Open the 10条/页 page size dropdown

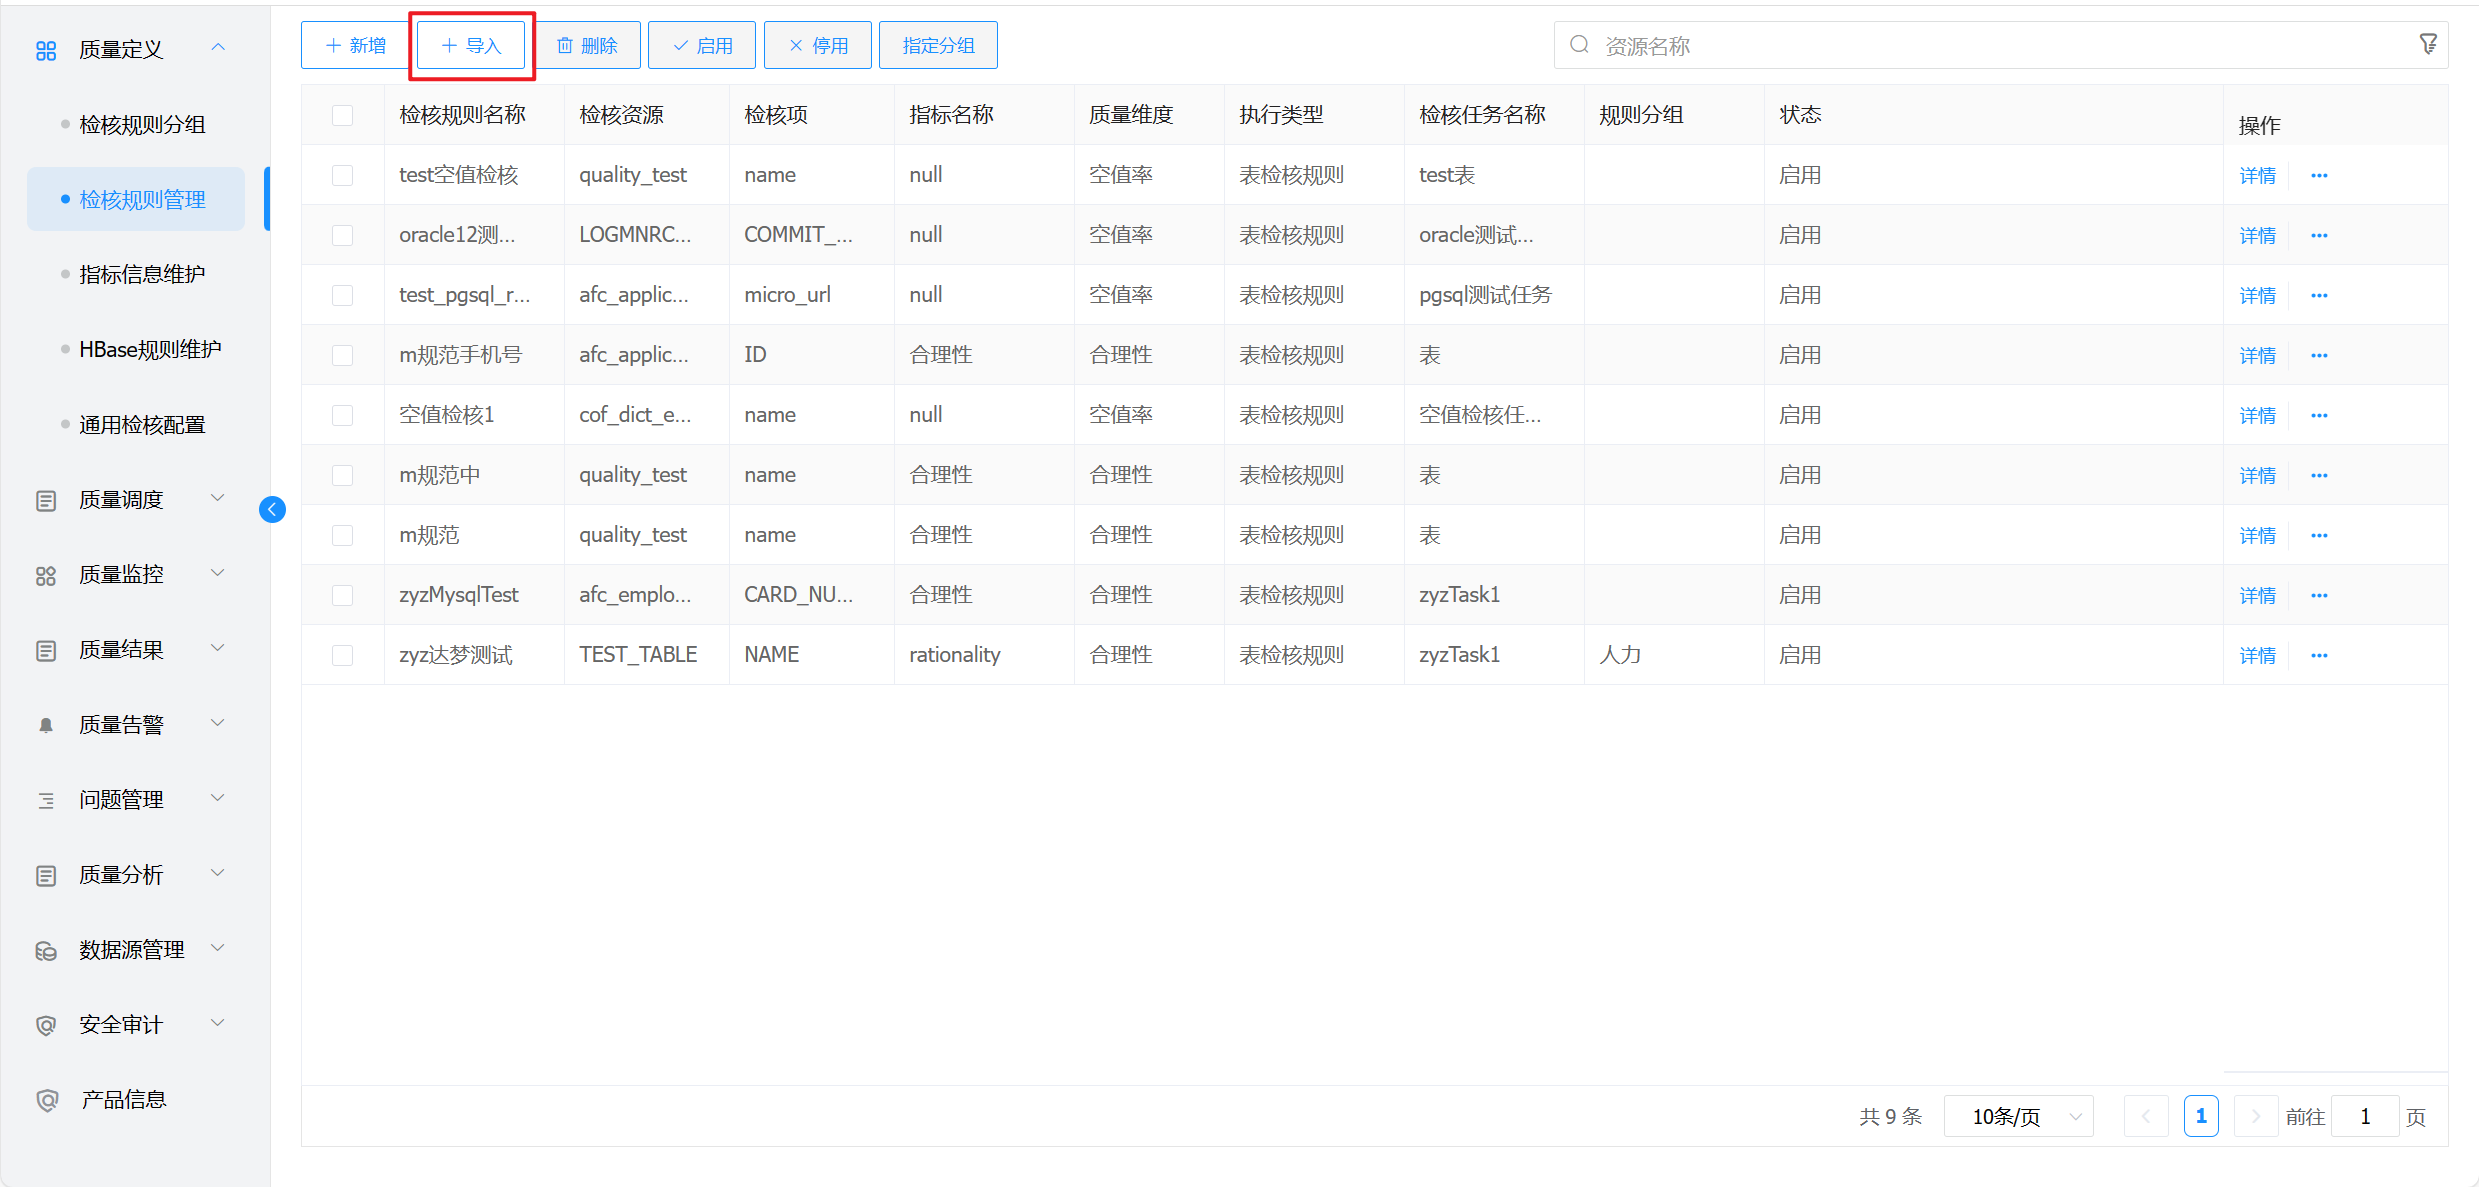(x=2018, y=1116)
